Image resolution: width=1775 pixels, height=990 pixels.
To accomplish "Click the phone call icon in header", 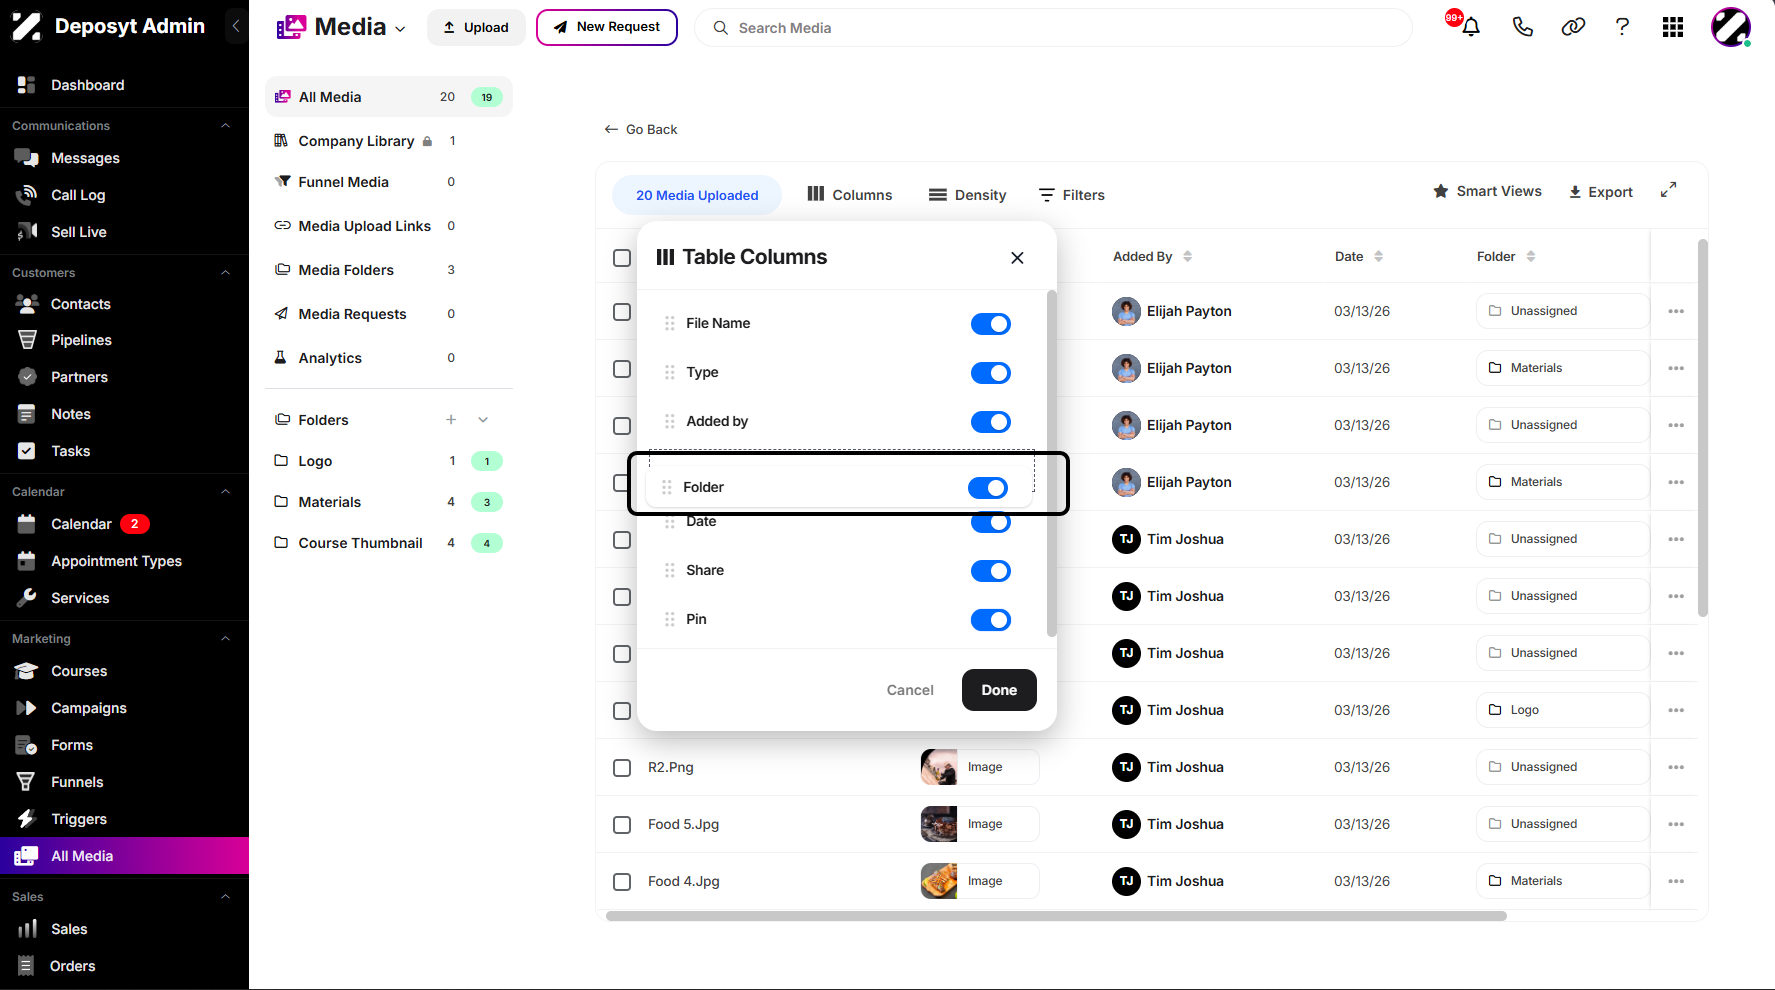I will pyautogui.click(x=1522, y=27).
